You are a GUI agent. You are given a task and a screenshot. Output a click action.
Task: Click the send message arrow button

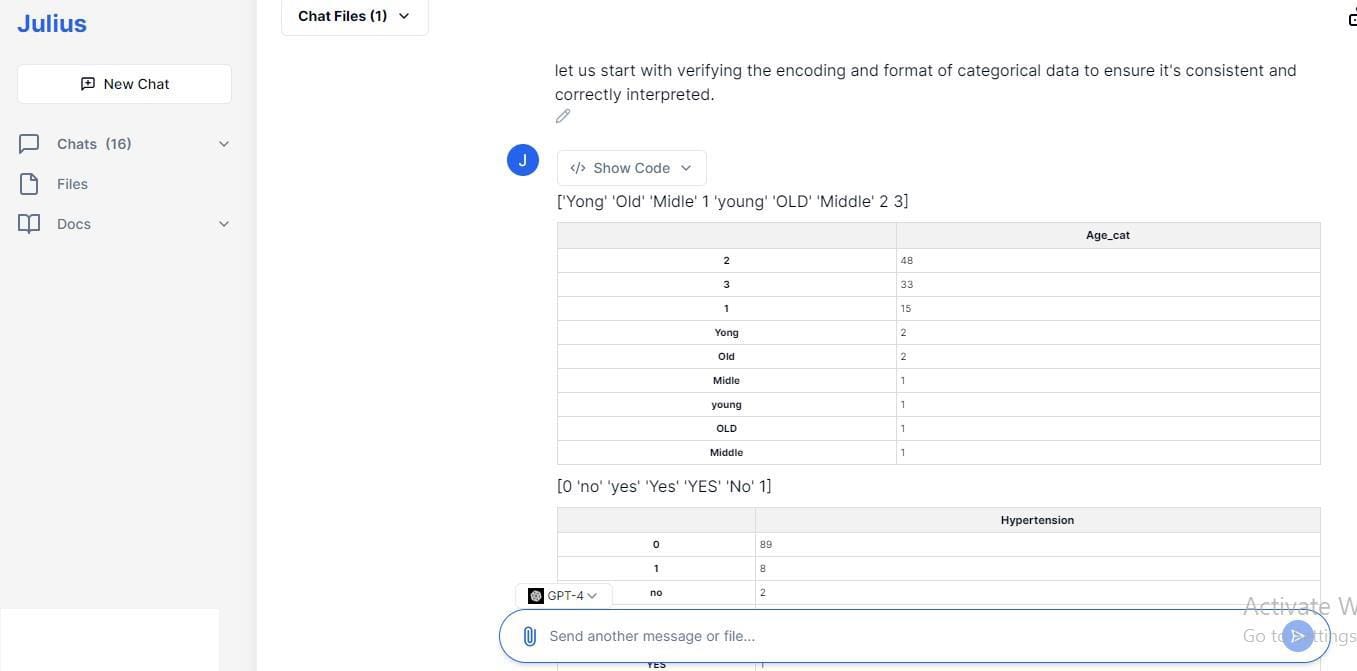[1298, 636]
